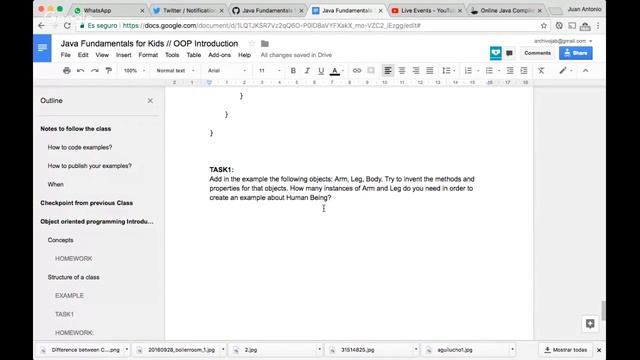Click the Print icon in the toolbar
The image size is (640, 360).
(x=67, y=71)
